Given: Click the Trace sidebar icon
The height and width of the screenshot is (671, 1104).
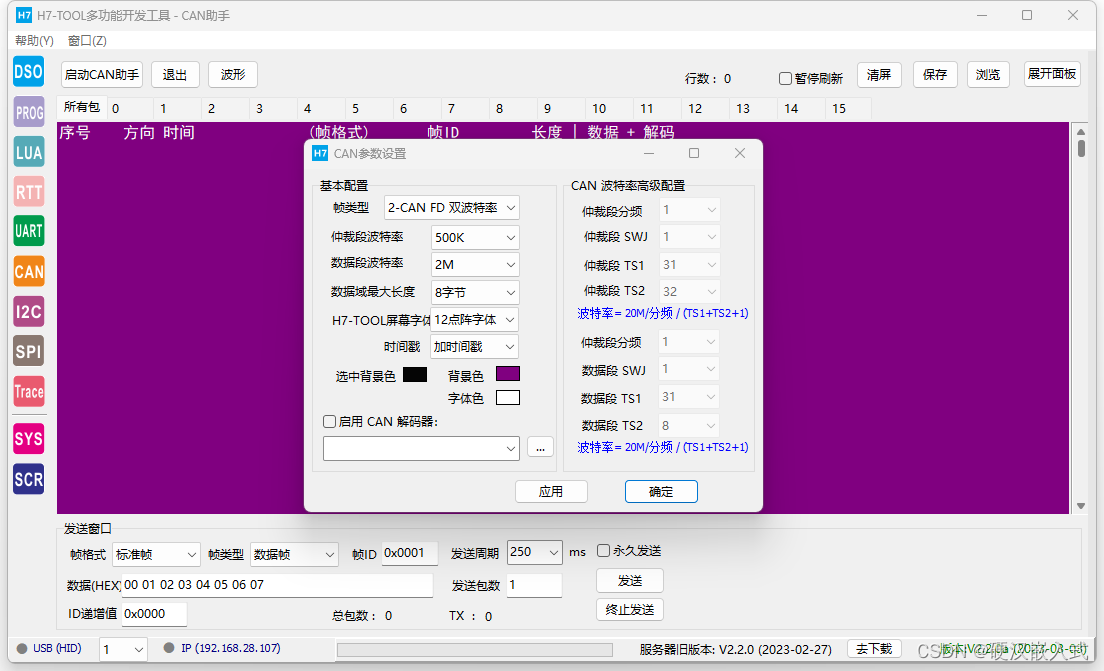Looking at the screenshot, I should click(28, 391).
